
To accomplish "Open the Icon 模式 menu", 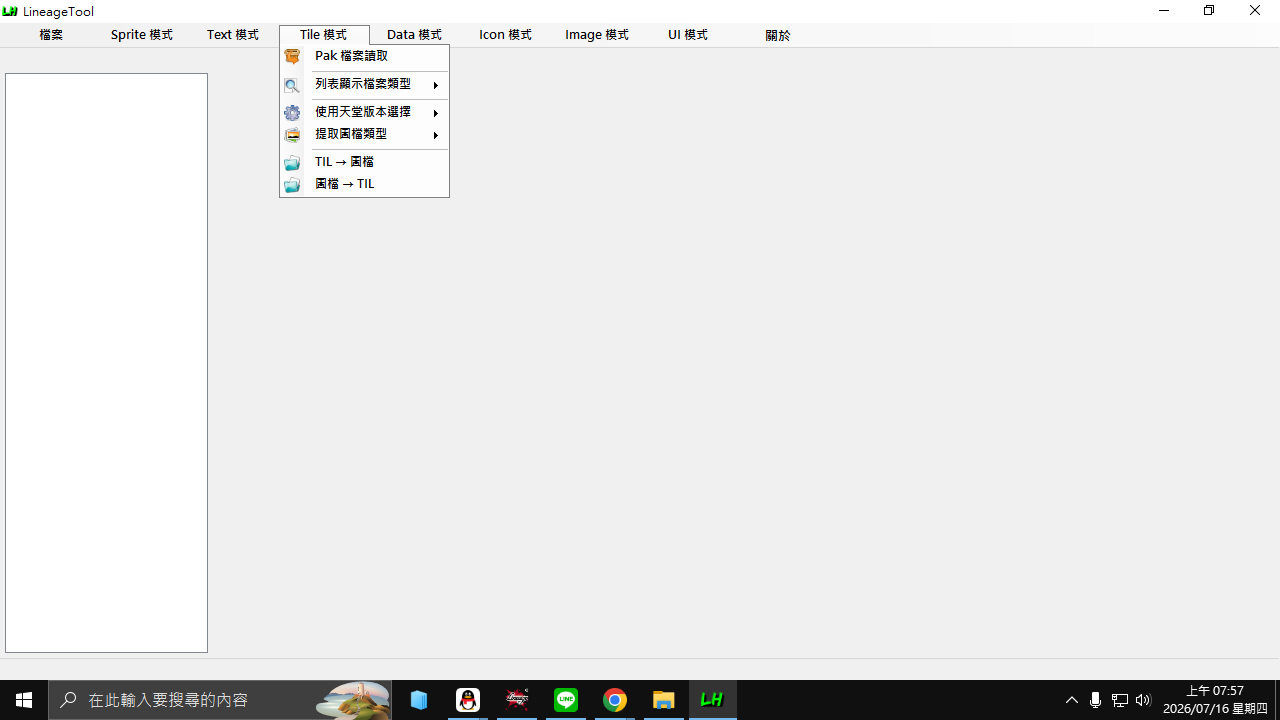I will pyautogui.click(x=505, y=35).
